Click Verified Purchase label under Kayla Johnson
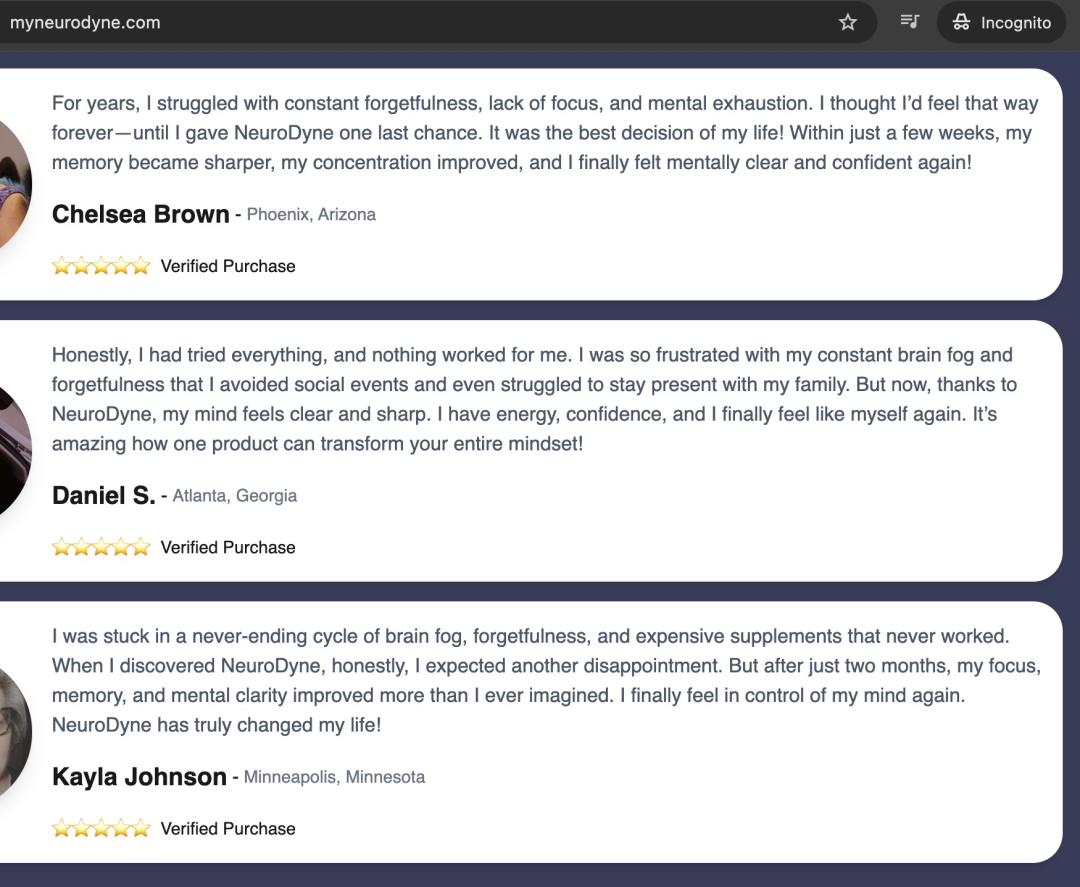Viewport: 1080px width, 887px height. click(x=228, y=828)
